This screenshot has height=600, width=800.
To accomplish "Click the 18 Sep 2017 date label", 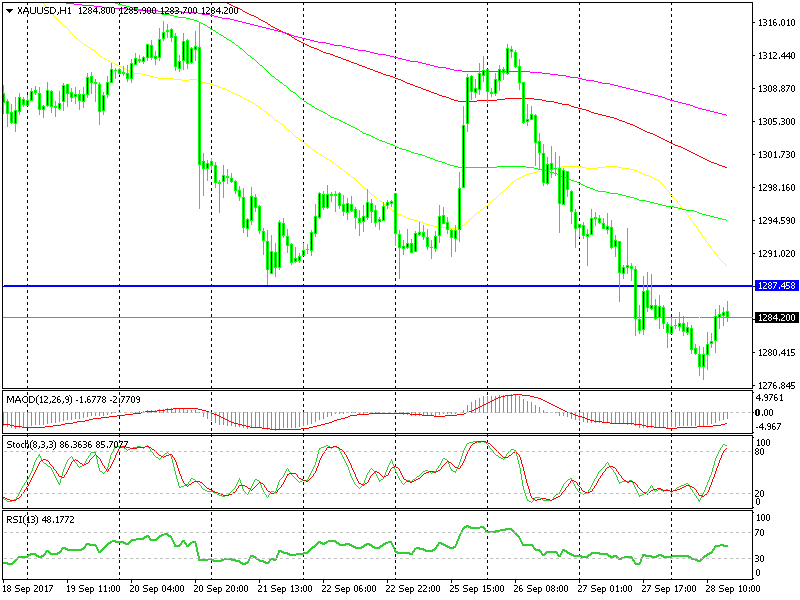I will [x=28, y=588].
